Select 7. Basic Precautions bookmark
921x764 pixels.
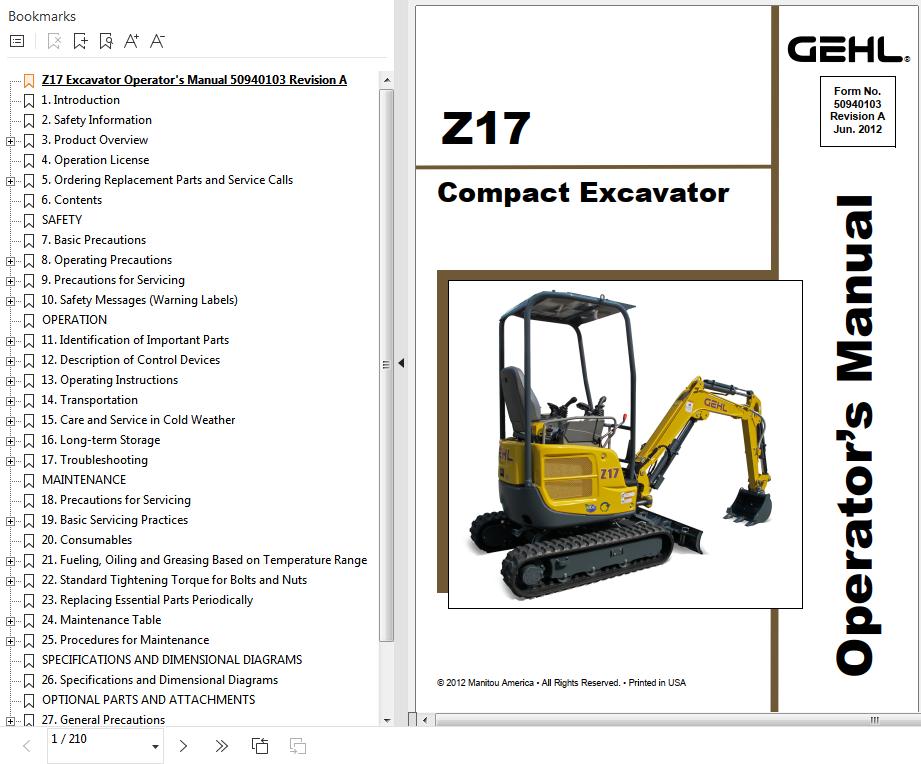(x=93, y=240)
